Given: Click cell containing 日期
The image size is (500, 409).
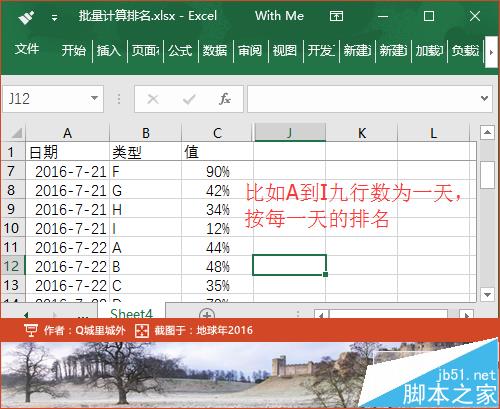Looking at the screenshot, I should pos(68,152).
